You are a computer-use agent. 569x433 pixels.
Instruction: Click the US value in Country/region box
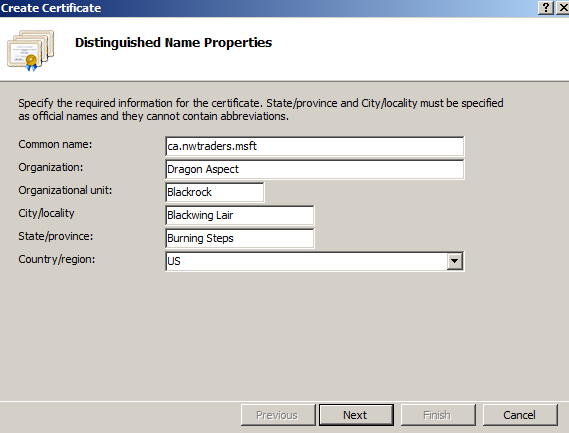pyautogui.click(x=174, y=261)
